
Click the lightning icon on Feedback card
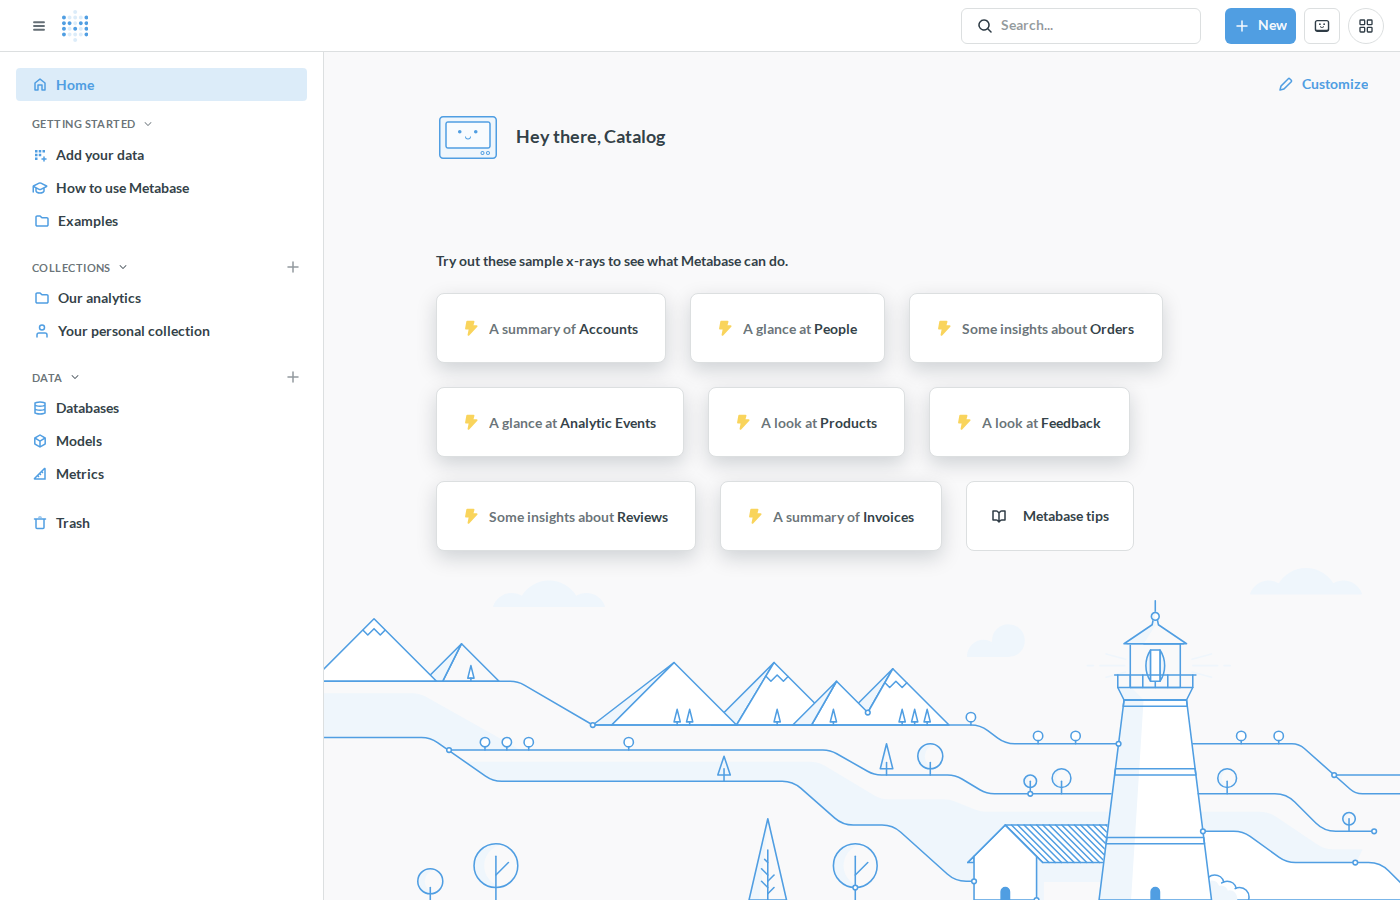(x=964, y=422)
